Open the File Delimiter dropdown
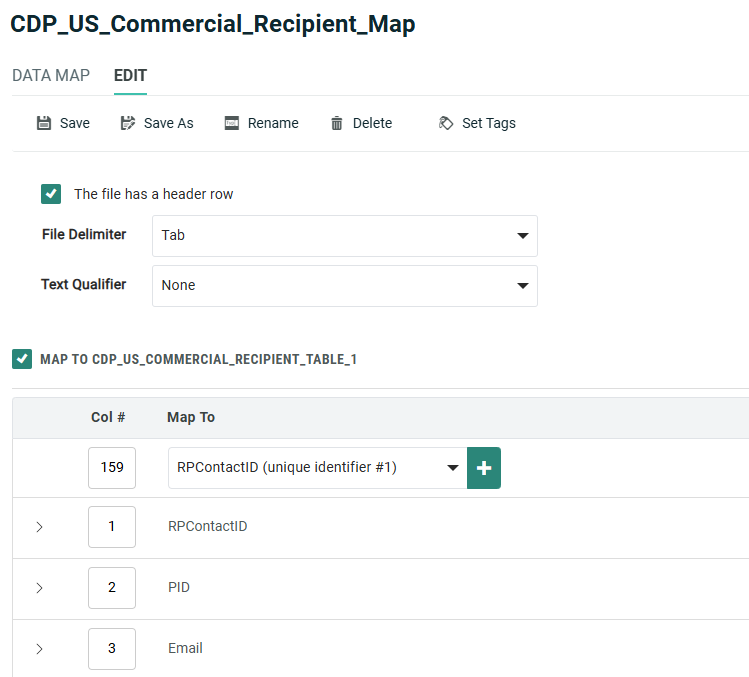Image resolution: width=749 pixels, height=677 pixels. click(344, 236)
